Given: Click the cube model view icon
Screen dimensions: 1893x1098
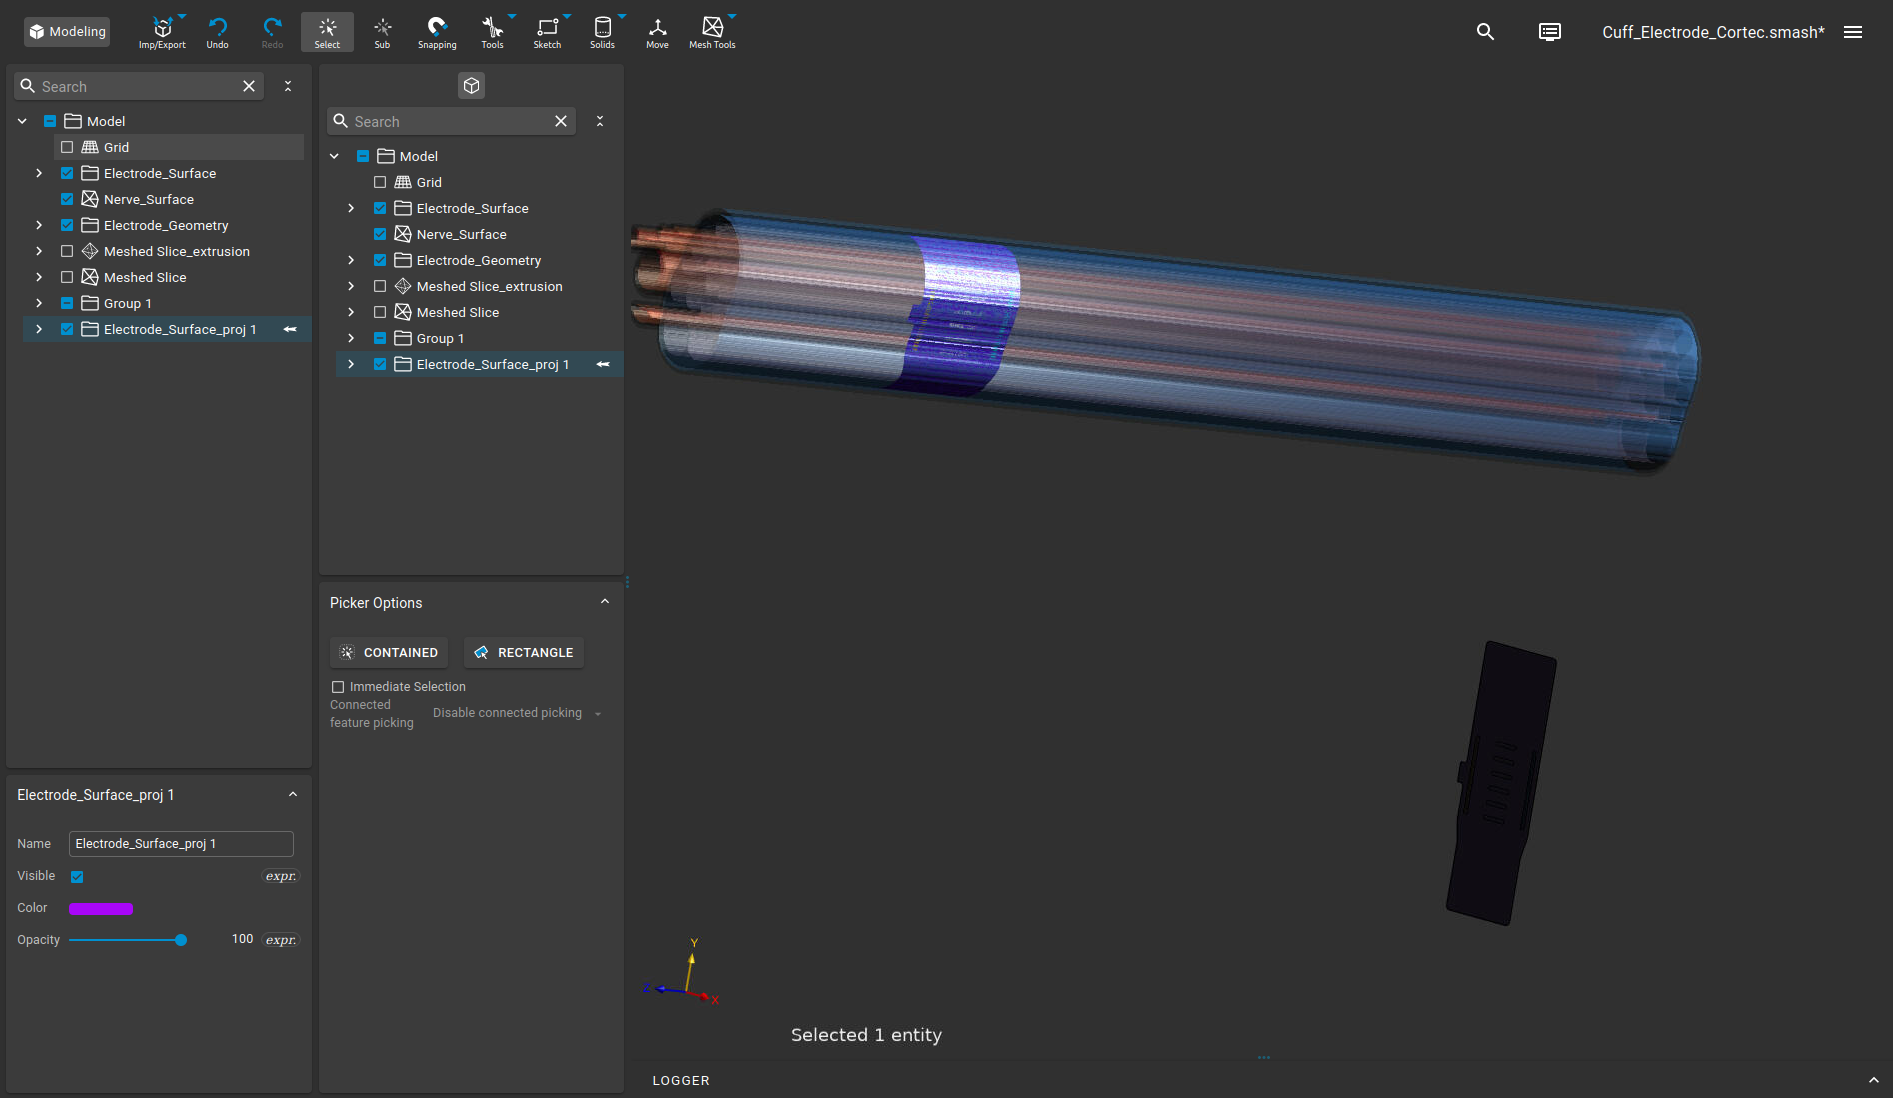Looking at the screenshot, I should point(472,86).
